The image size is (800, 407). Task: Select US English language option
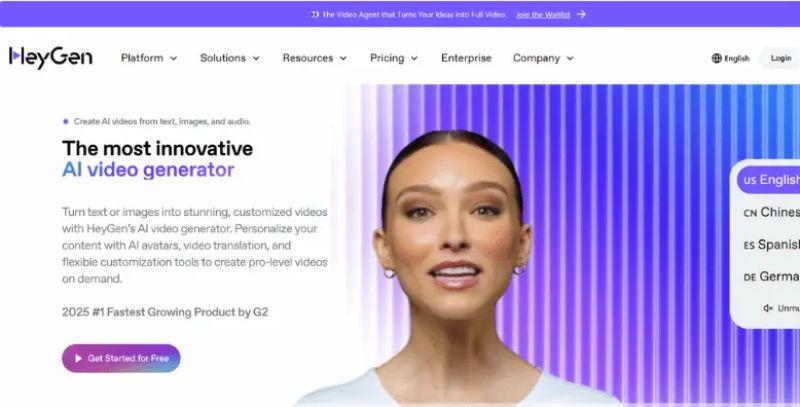[768, 180]
